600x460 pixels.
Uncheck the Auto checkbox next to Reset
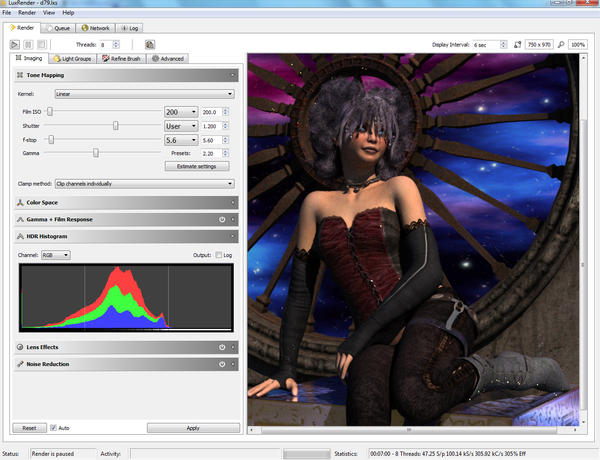tap(53, 428)
